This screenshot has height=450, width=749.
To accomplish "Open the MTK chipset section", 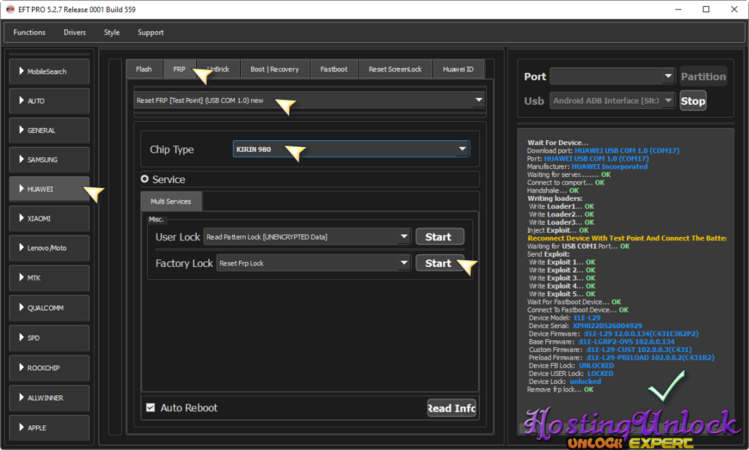I will [50, 277].
